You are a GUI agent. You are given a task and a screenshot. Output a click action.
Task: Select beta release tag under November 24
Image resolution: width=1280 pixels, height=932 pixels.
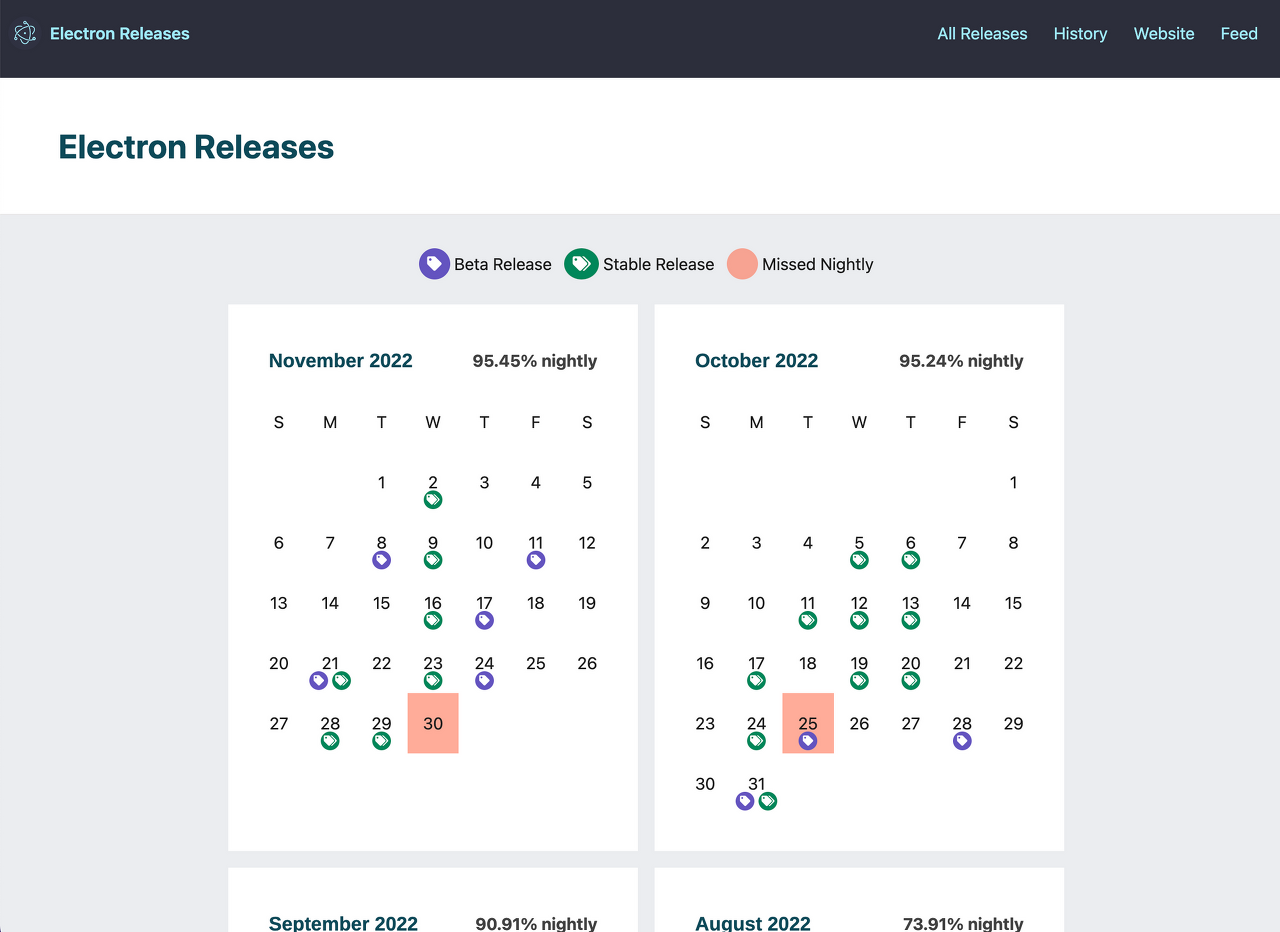[484, 681]
